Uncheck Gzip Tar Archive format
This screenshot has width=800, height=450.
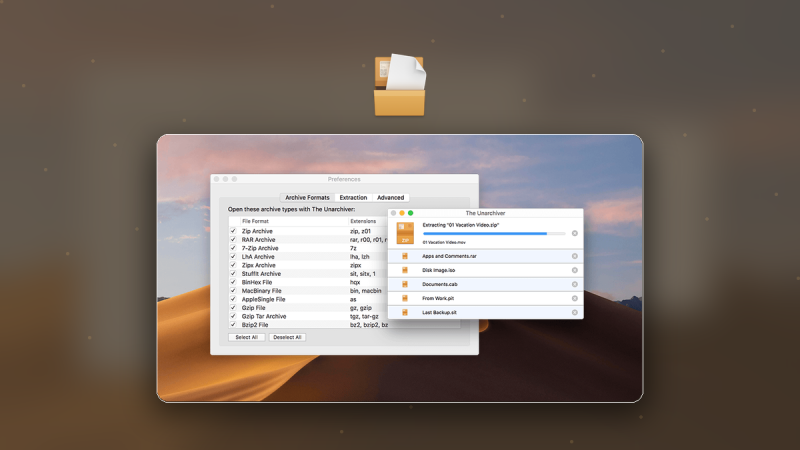[233, 316]
